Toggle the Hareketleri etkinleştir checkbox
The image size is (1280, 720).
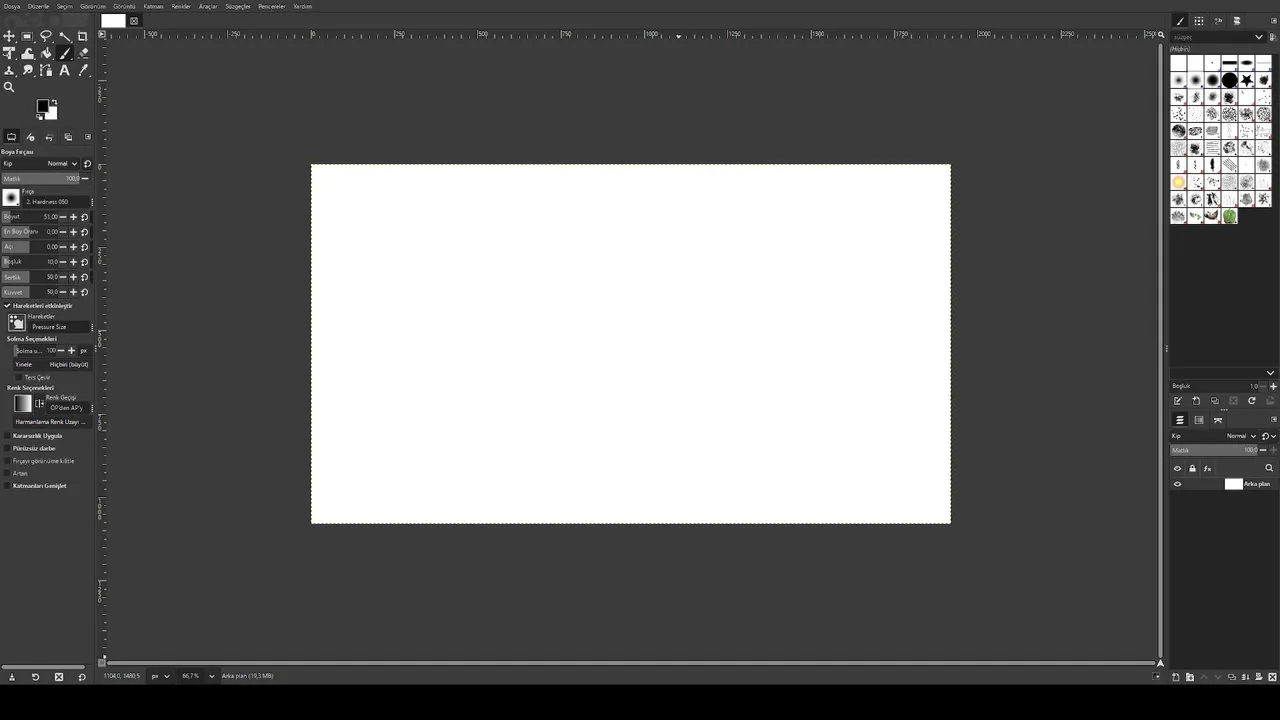pos(7,306)
